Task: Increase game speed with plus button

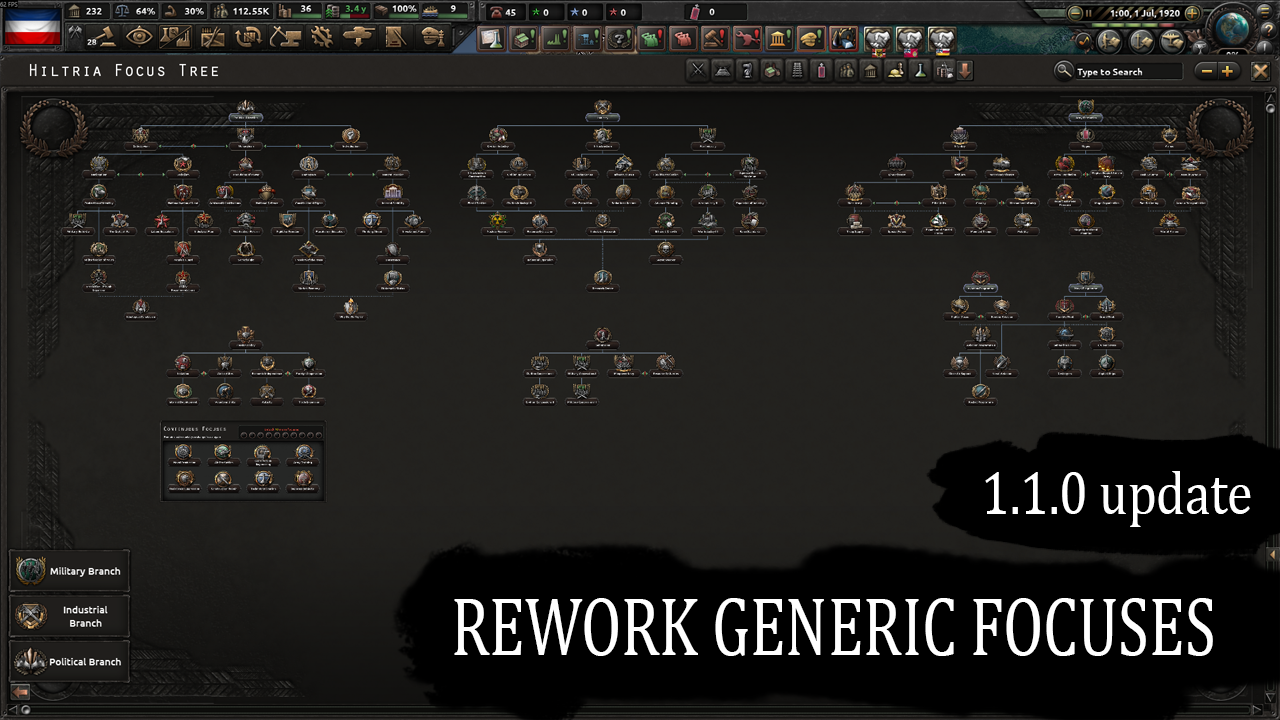Action: (1192, 13)
